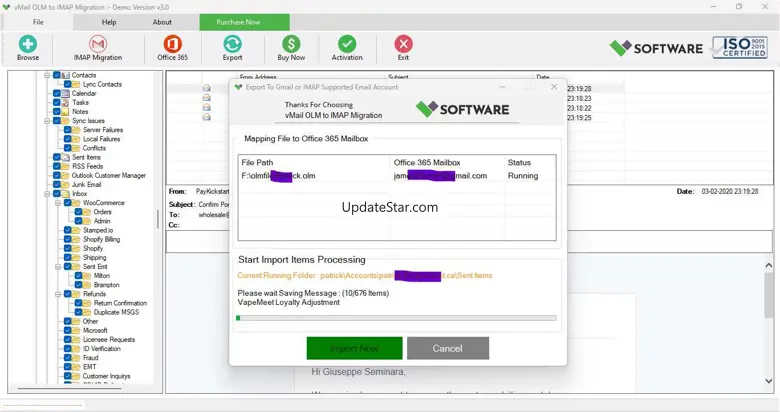Image resolution: width=780 pixels, height=412 pixels.
Task: Click the preview pane scroll down arrow
Action: click(769, 381)
